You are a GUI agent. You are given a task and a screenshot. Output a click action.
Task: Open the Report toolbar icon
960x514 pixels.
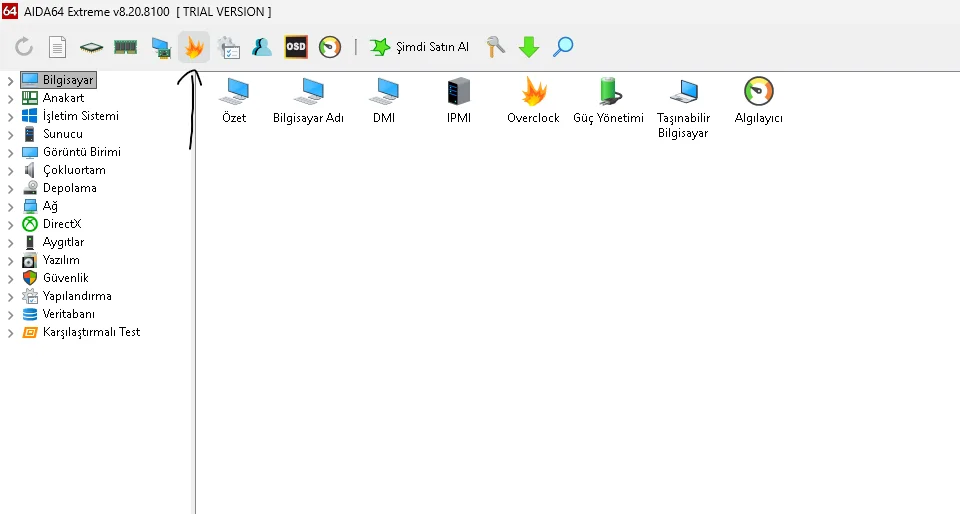click(58, 47)
